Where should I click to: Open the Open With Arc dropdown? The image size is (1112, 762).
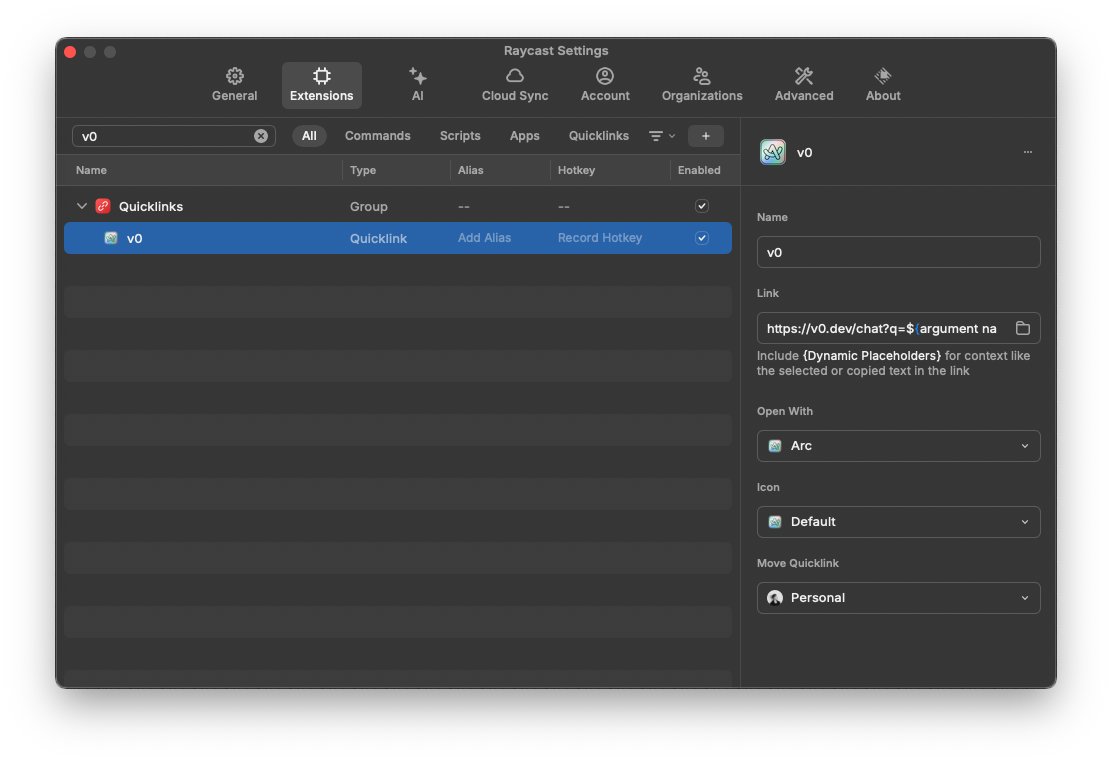[x=899, y=446]
